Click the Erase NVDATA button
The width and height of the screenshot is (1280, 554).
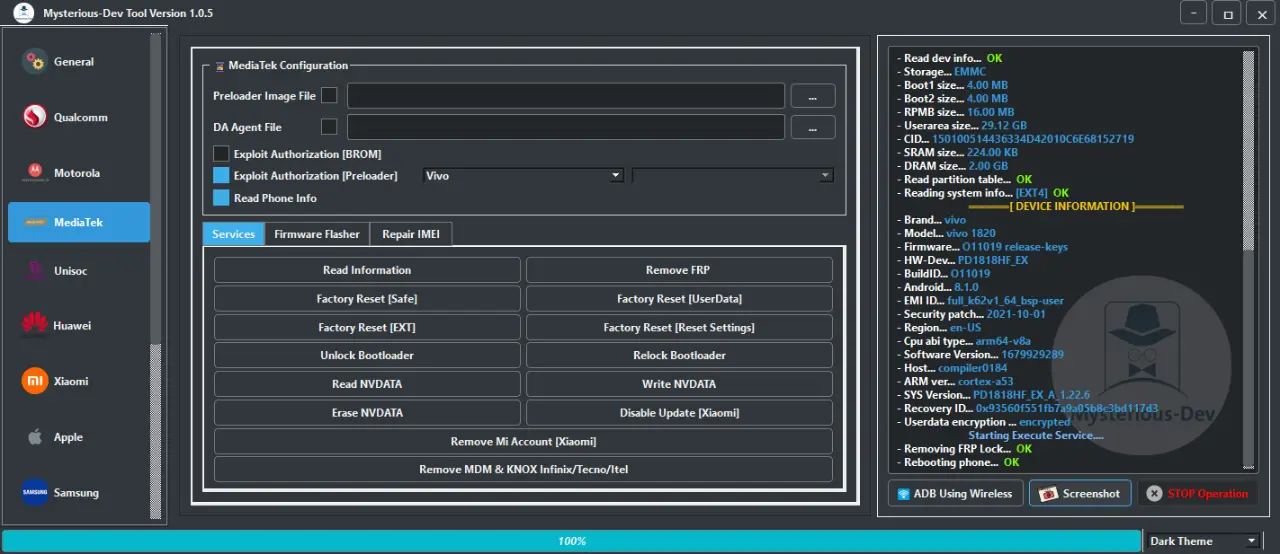(x=367, y=413)
